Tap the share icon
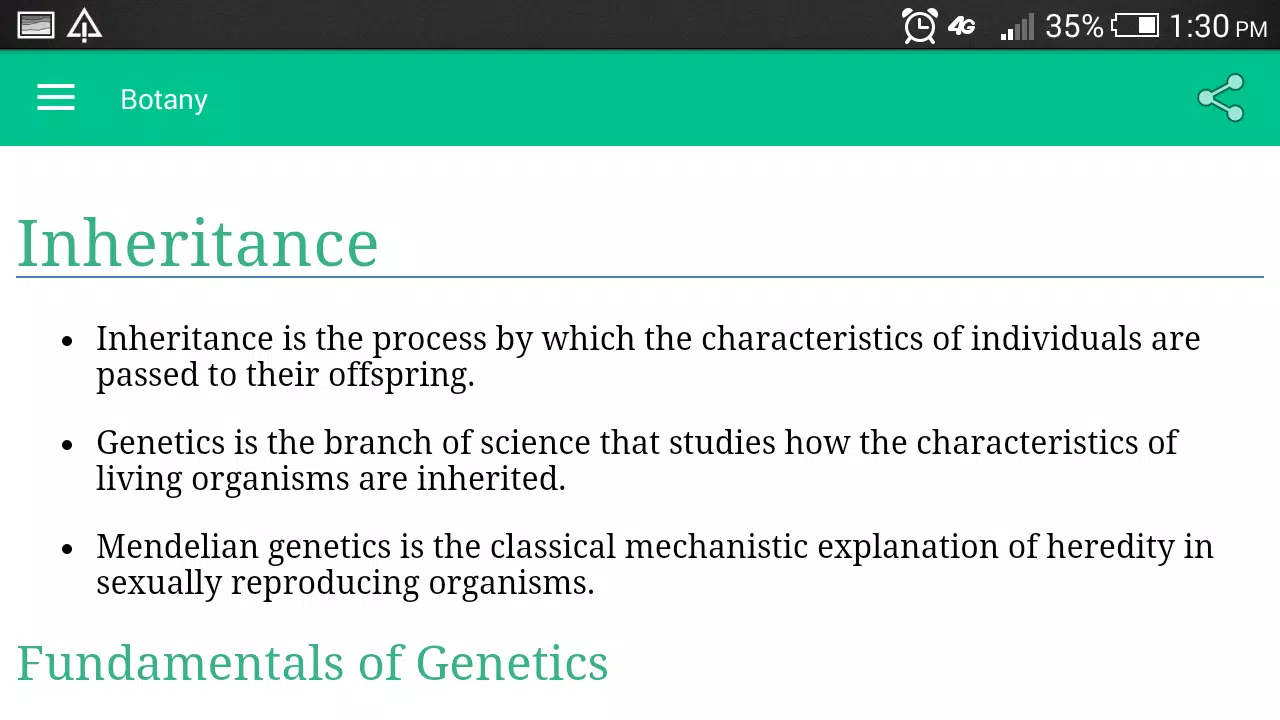 point(1221,98)
